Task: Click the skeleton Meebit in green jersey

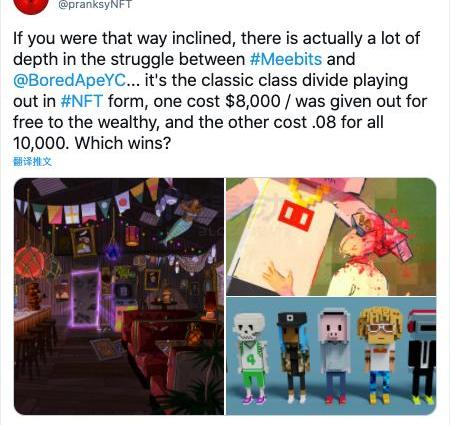Action: click(x=252, y=358)
